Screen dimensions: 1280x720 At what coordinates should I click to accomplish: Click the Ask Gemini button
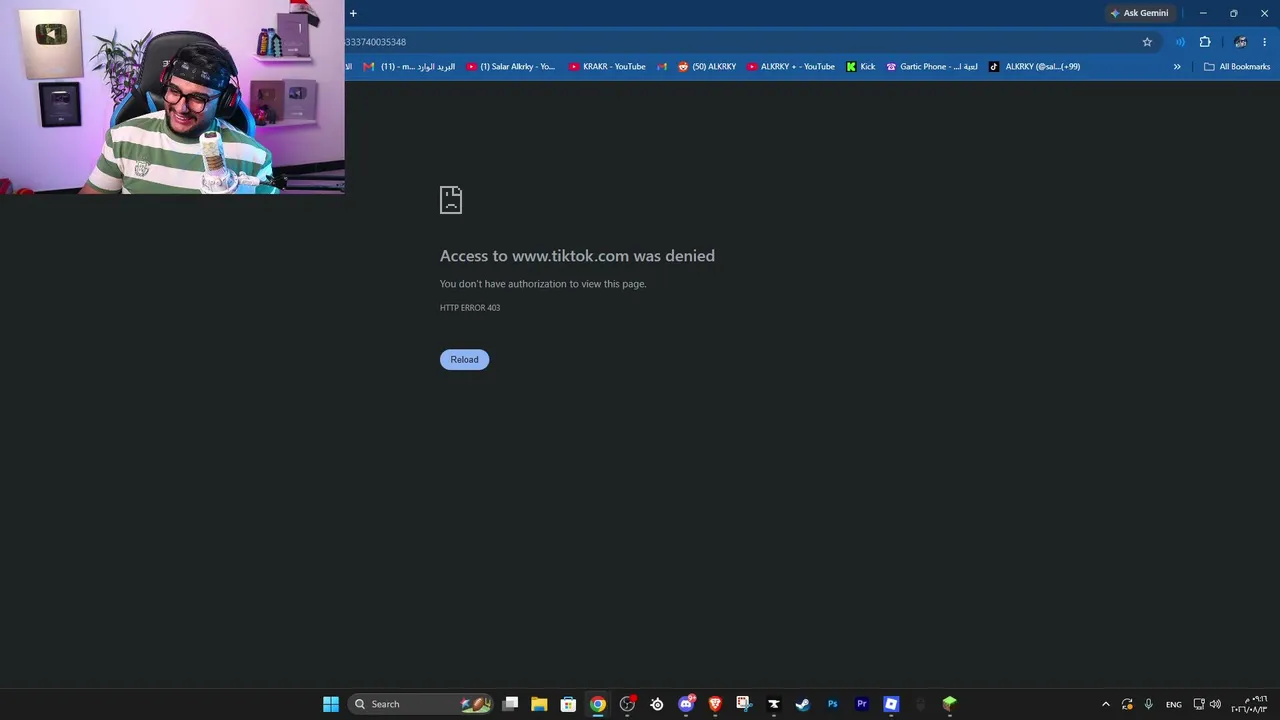click(1139, 13)
